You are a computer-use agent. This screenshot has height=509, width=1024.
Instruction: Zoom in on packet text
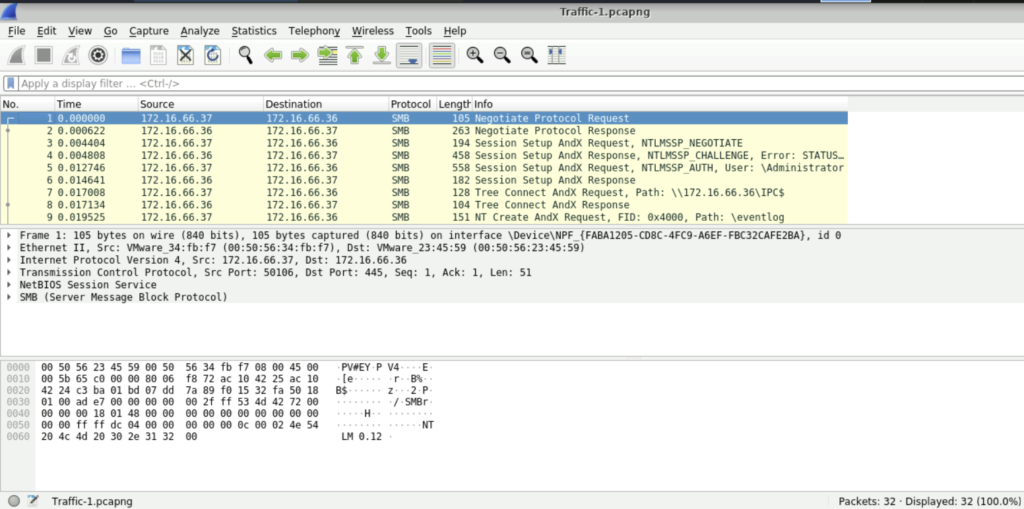(x=474, y=56)
